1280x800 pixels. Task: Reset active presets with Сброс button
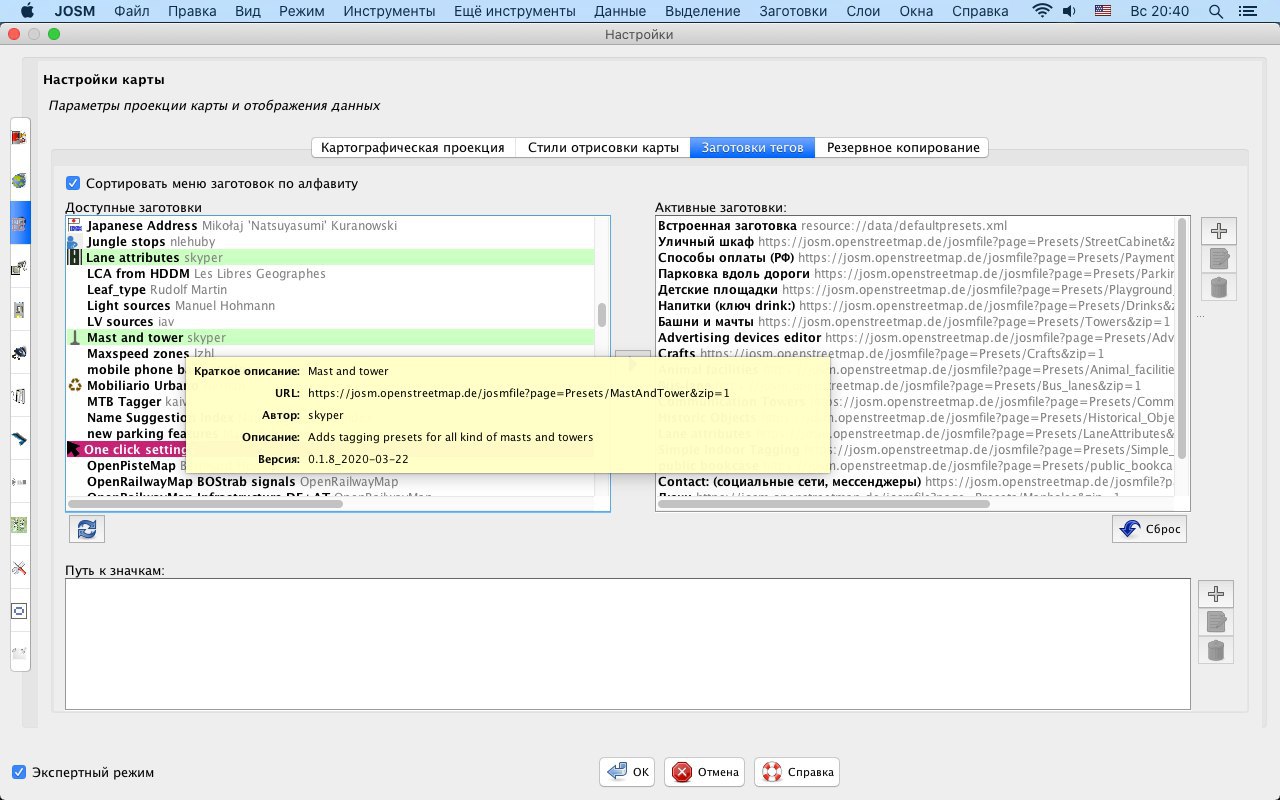(1149, 529)
